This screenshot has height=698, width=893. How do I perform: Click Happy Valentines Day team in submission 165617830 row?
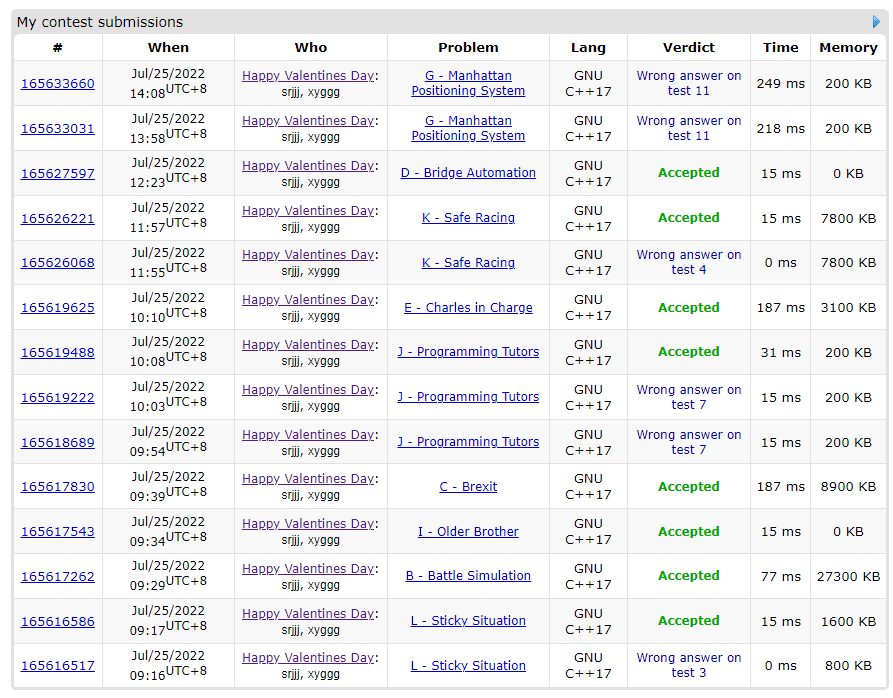[x=308, y=479]
